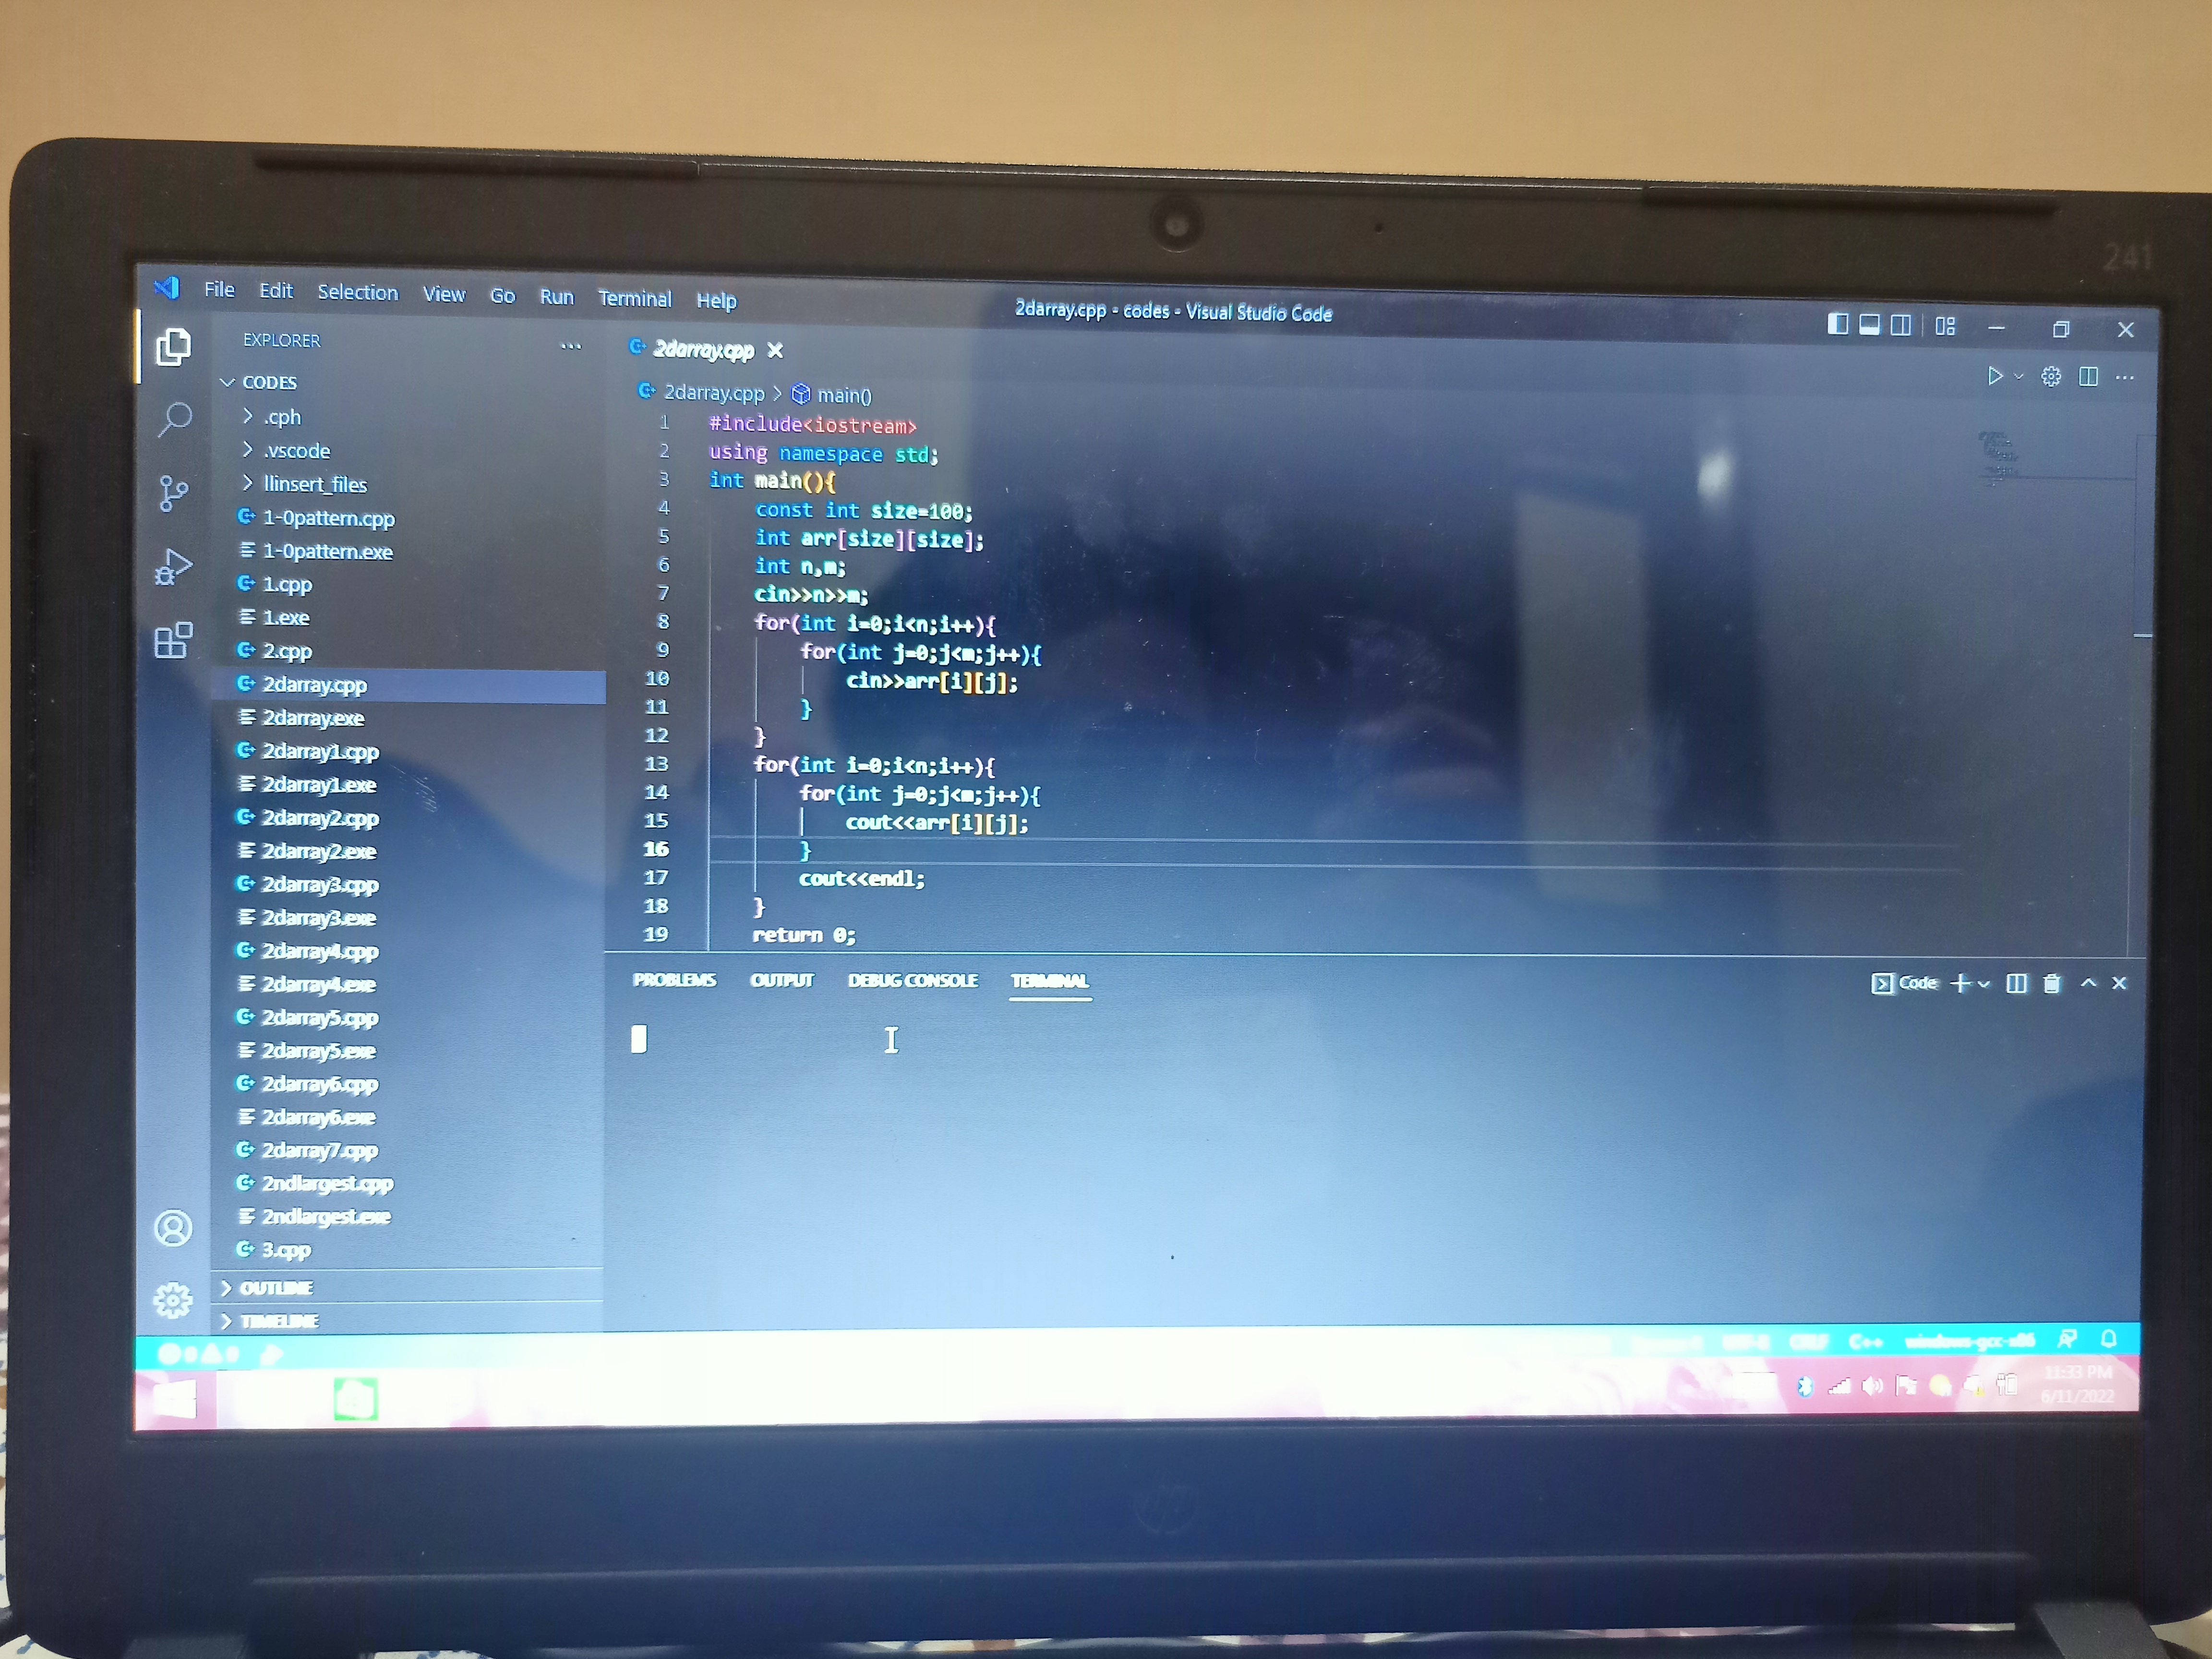Open the Explorer view in activity bar
Image resolution: width=2212 pixels, height=1659 pixels.
pos(173,347)
